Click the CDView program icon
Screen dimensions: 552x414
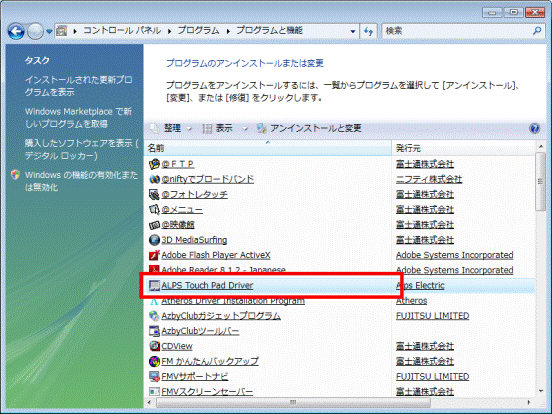tap(154, 346)
